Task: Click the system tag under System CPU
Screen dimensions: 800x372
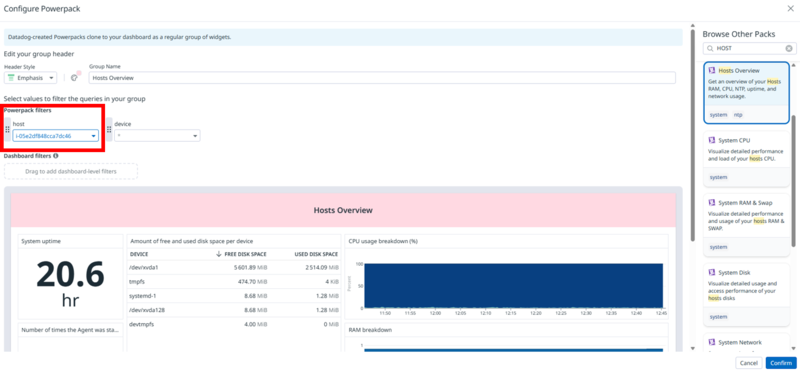Action: pyautogui.click(x=718, y=177)
